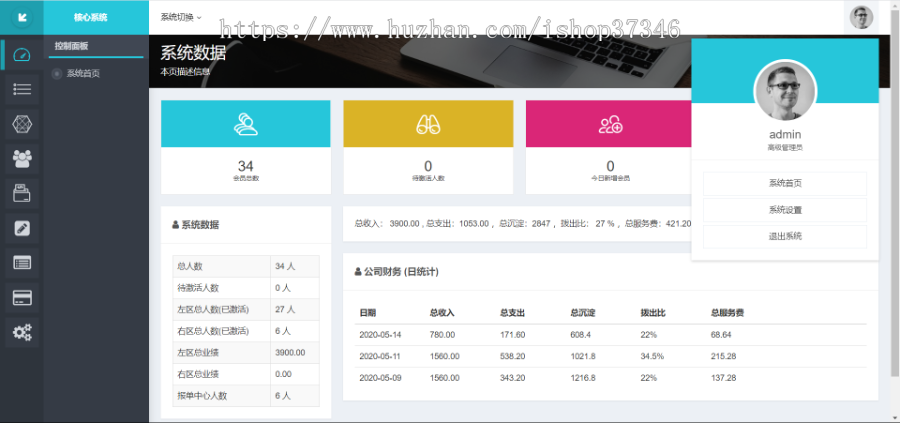Click the 215.28 service fee cell
Viewport: 900px width, 423px height.
click(x=723, y=356)
